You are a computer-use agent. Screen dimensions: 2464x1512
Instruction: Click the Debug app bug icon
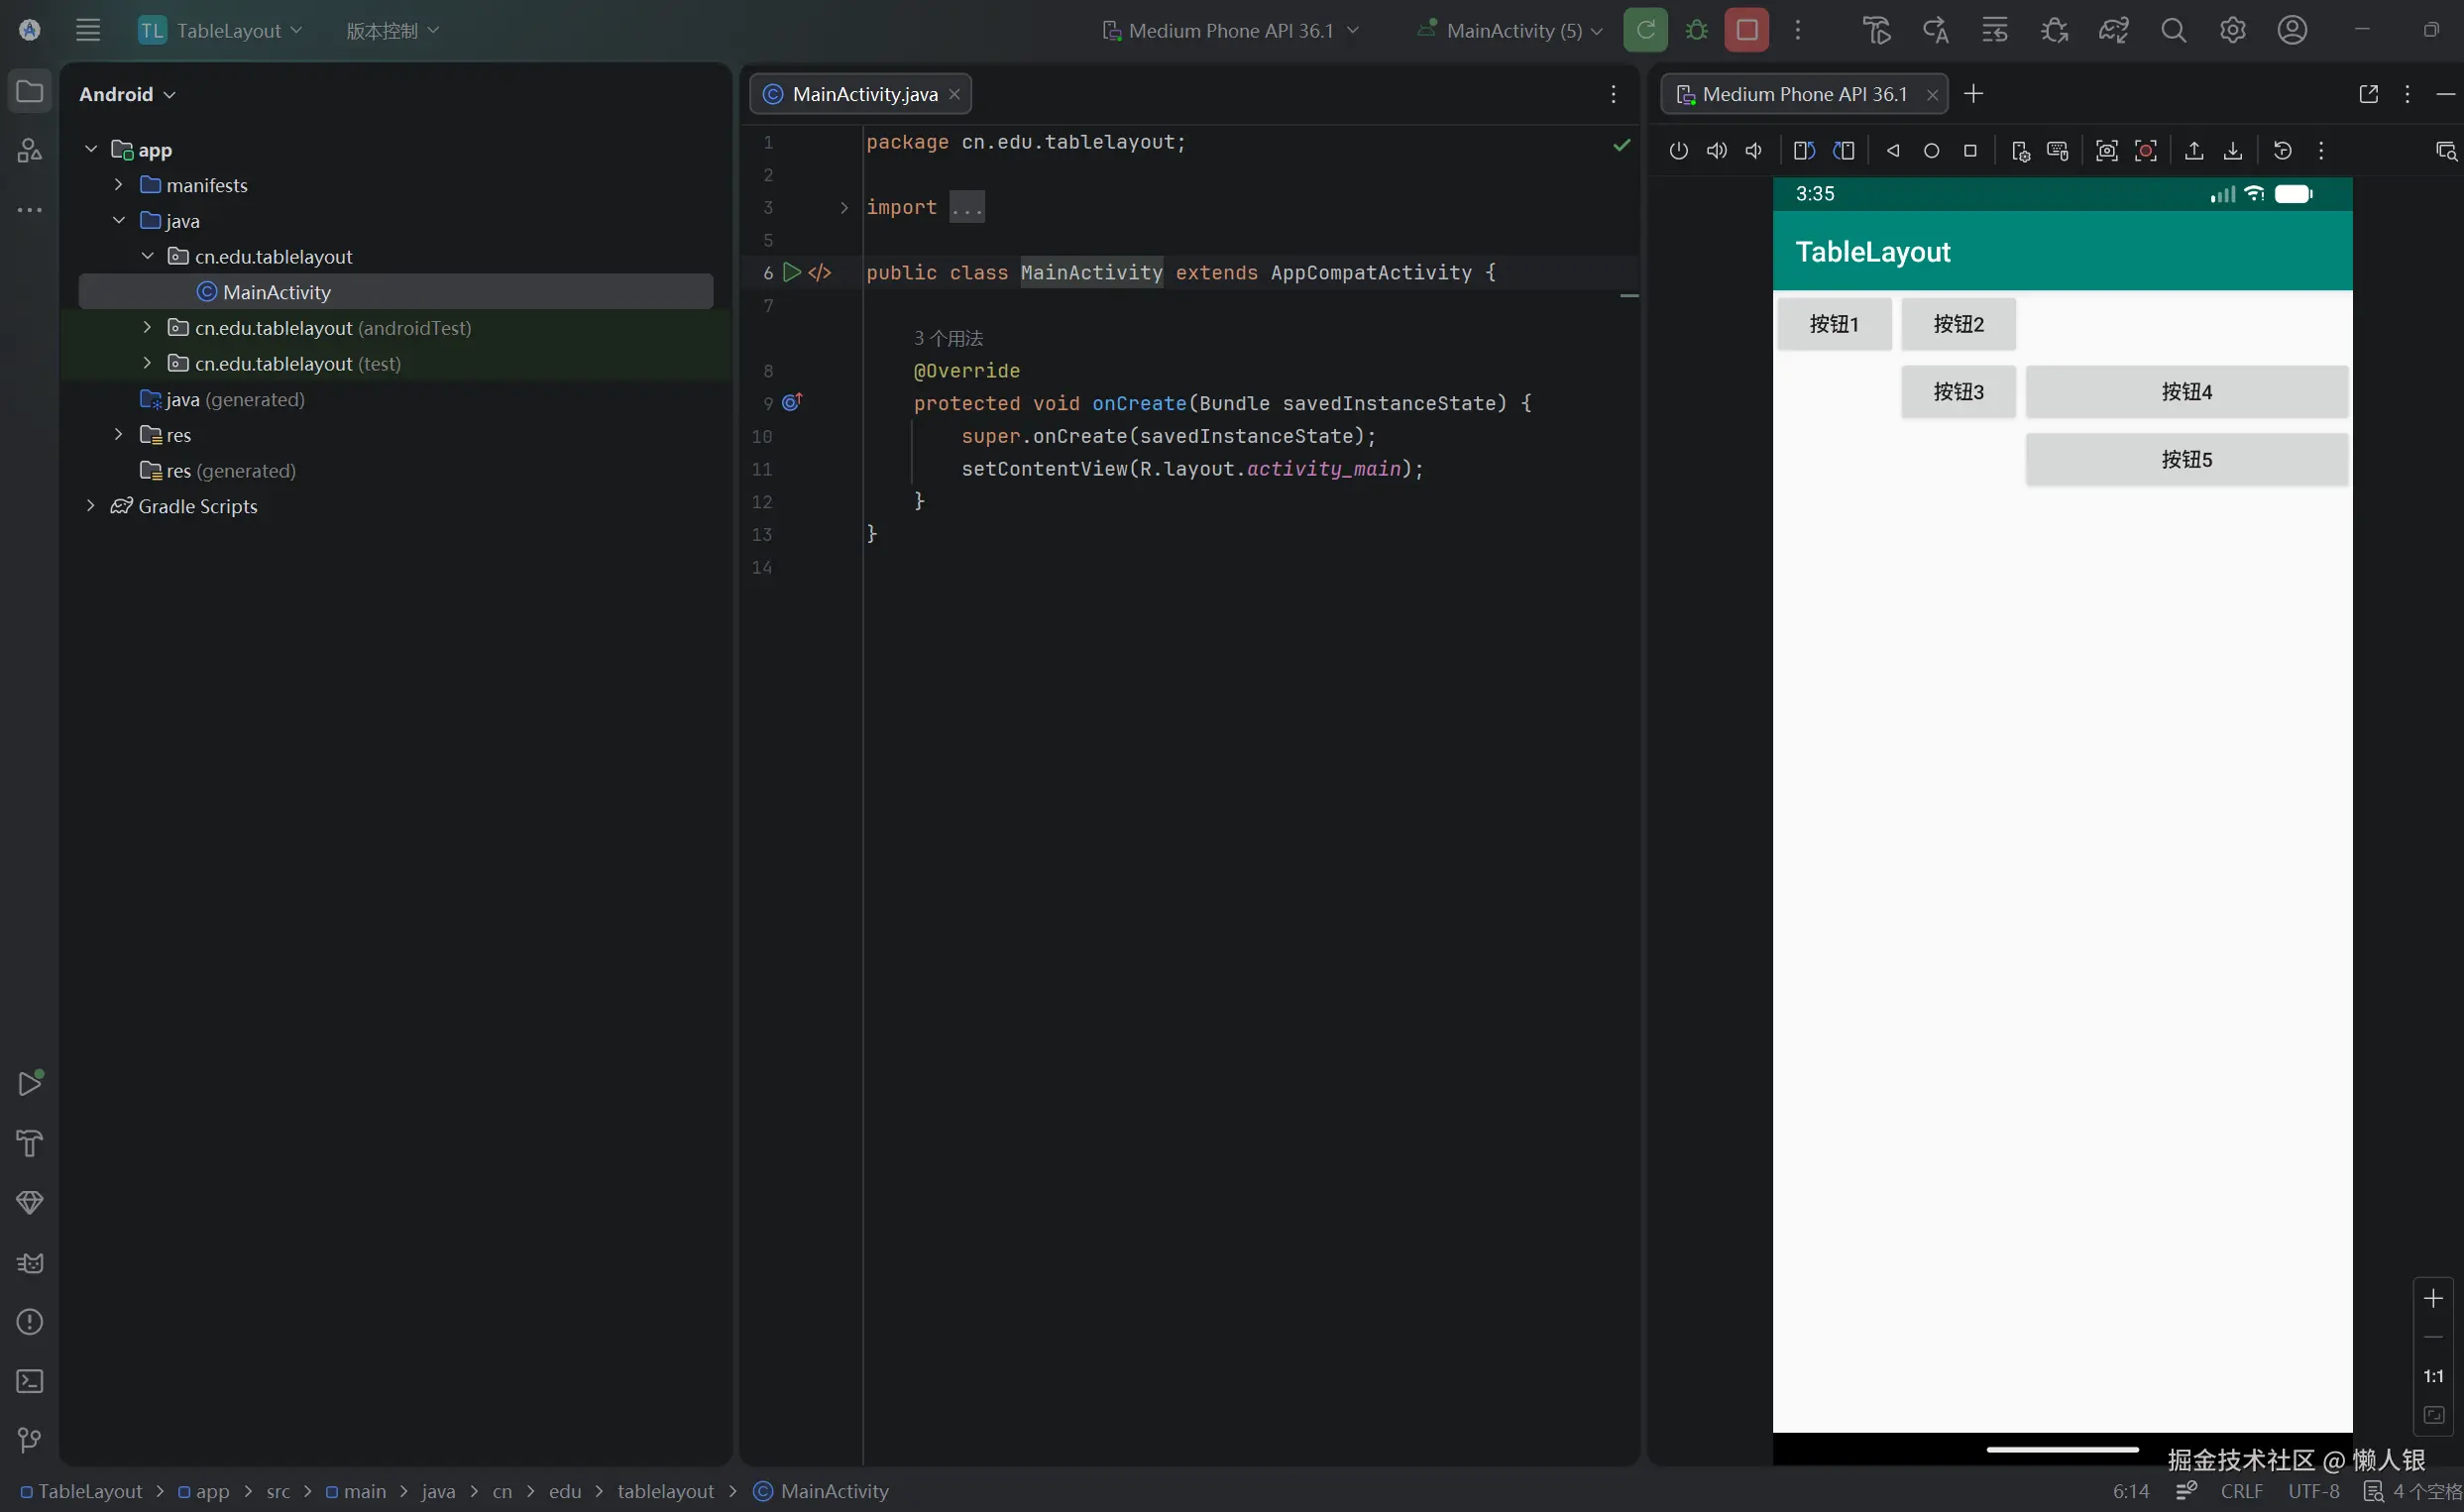tap(1696, 30)
